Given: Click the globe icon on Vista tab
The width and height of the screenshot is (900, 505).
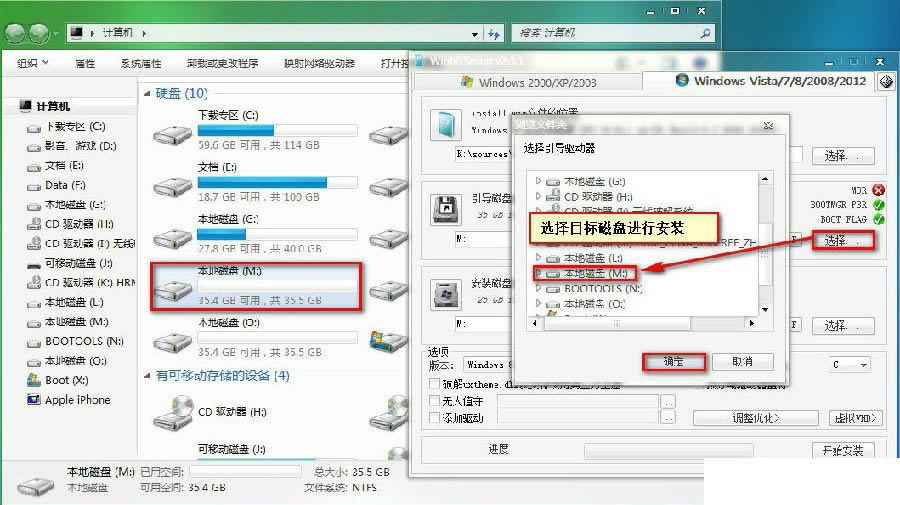Looking at the screenshot, I should tap(682, 80).
